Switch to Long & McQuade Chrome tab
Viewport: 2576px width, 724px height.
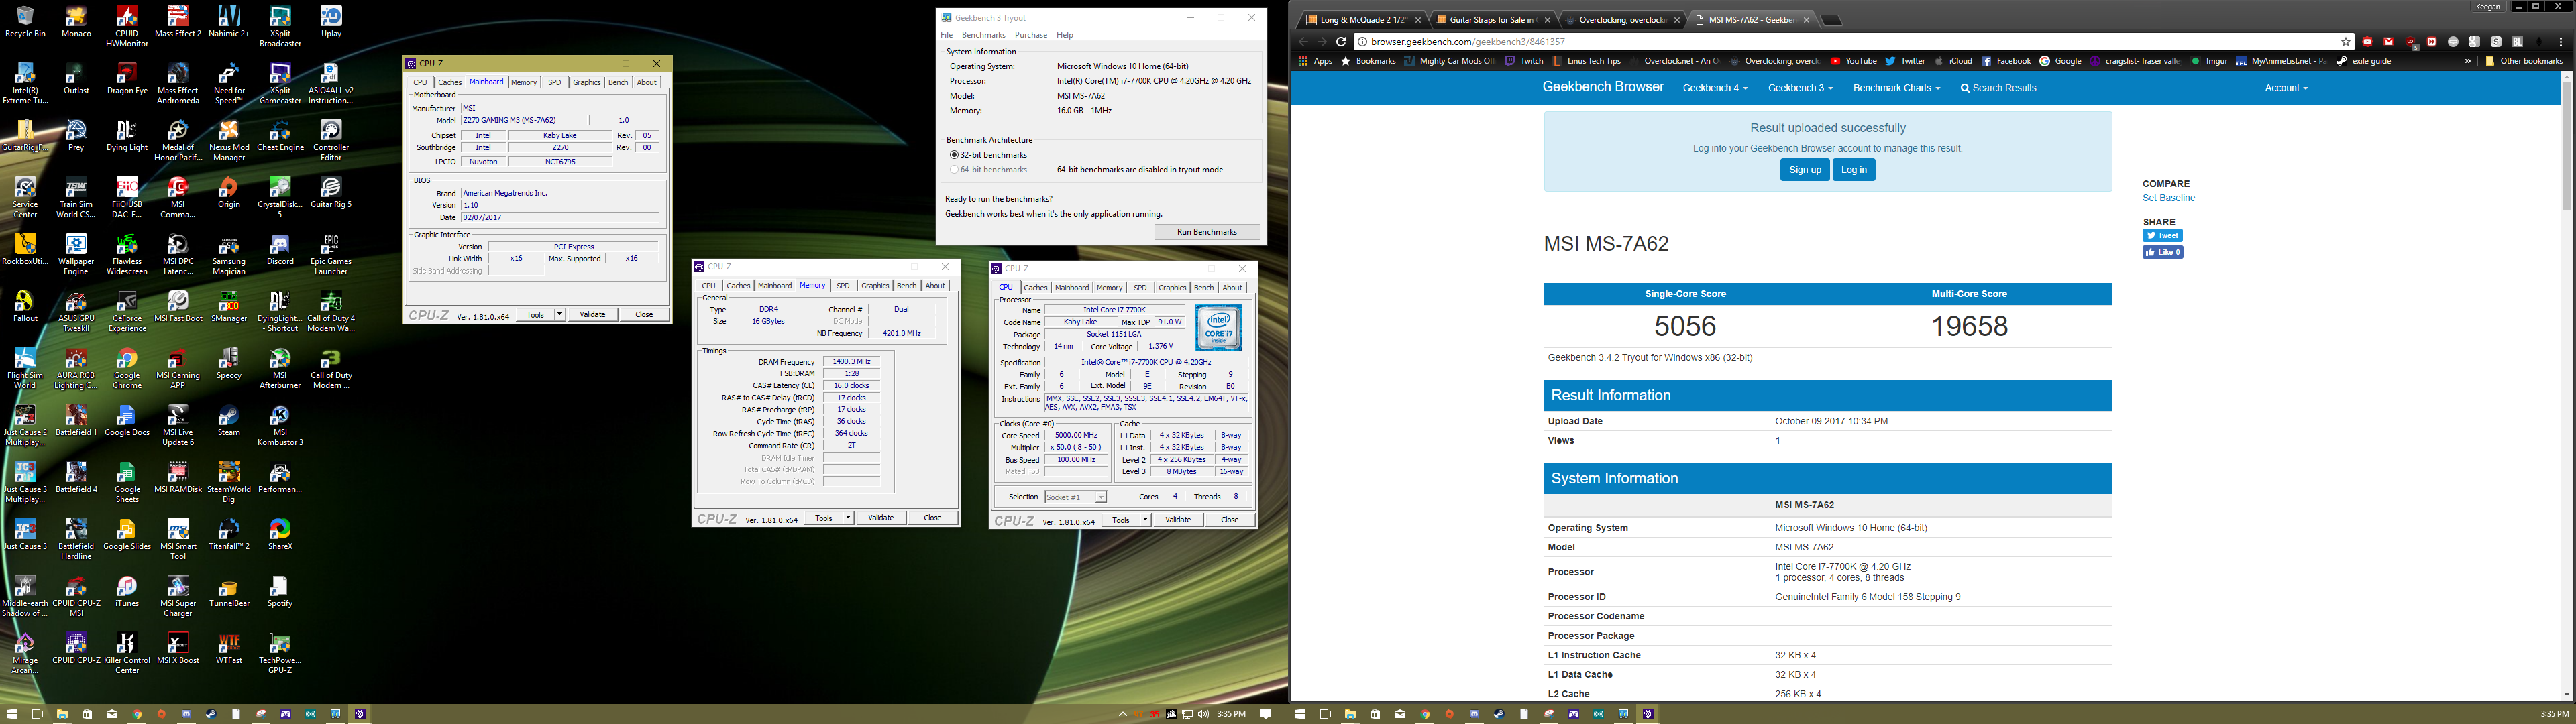(1362, 20)
